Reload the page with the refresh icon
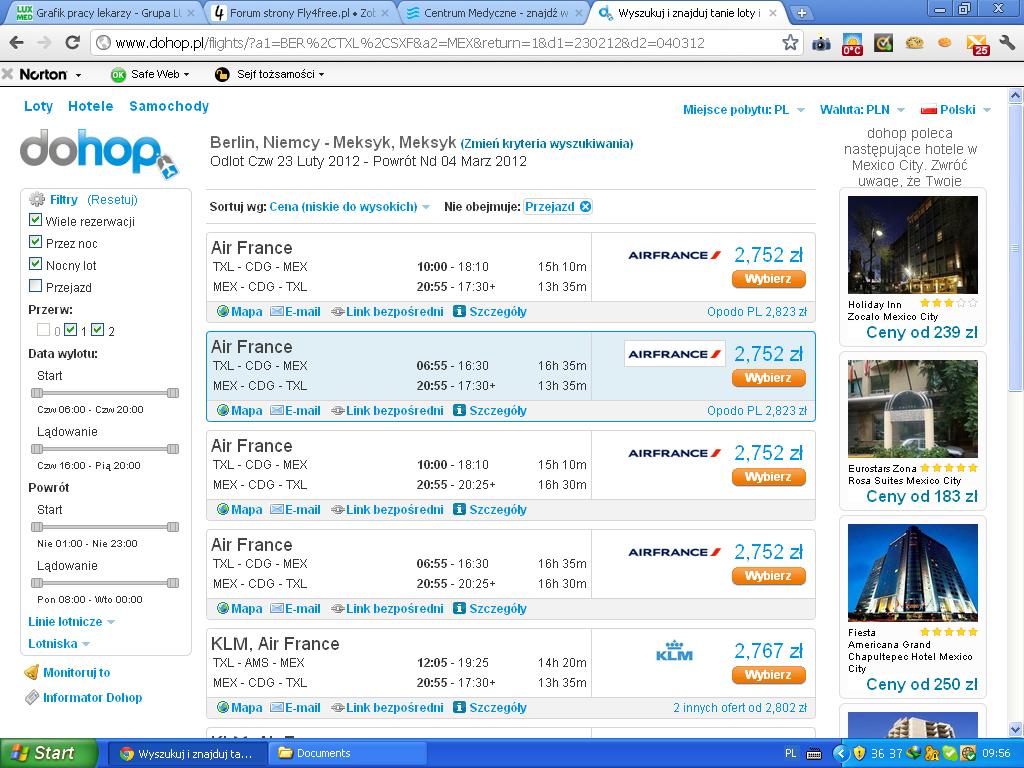Image resolution: width=1024 pixels, height=768 pixels. [x=72, y=43]
